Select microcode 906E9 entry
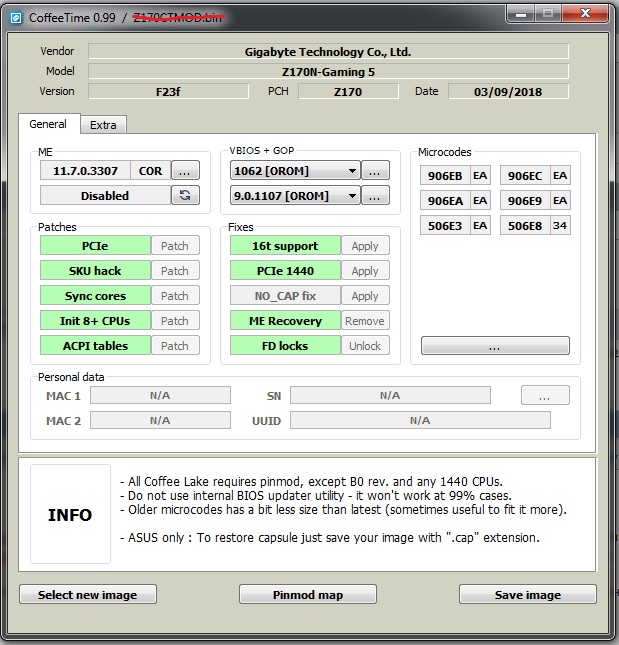The width and height of the screenshot is (619, 645). [525, 201]
